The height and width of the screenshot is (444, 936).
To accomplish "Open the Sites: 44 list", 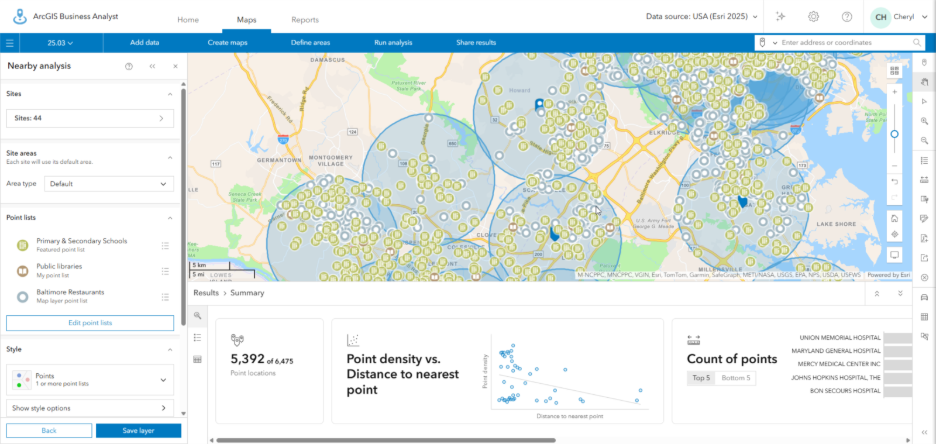I will click(x=90, y=118).
